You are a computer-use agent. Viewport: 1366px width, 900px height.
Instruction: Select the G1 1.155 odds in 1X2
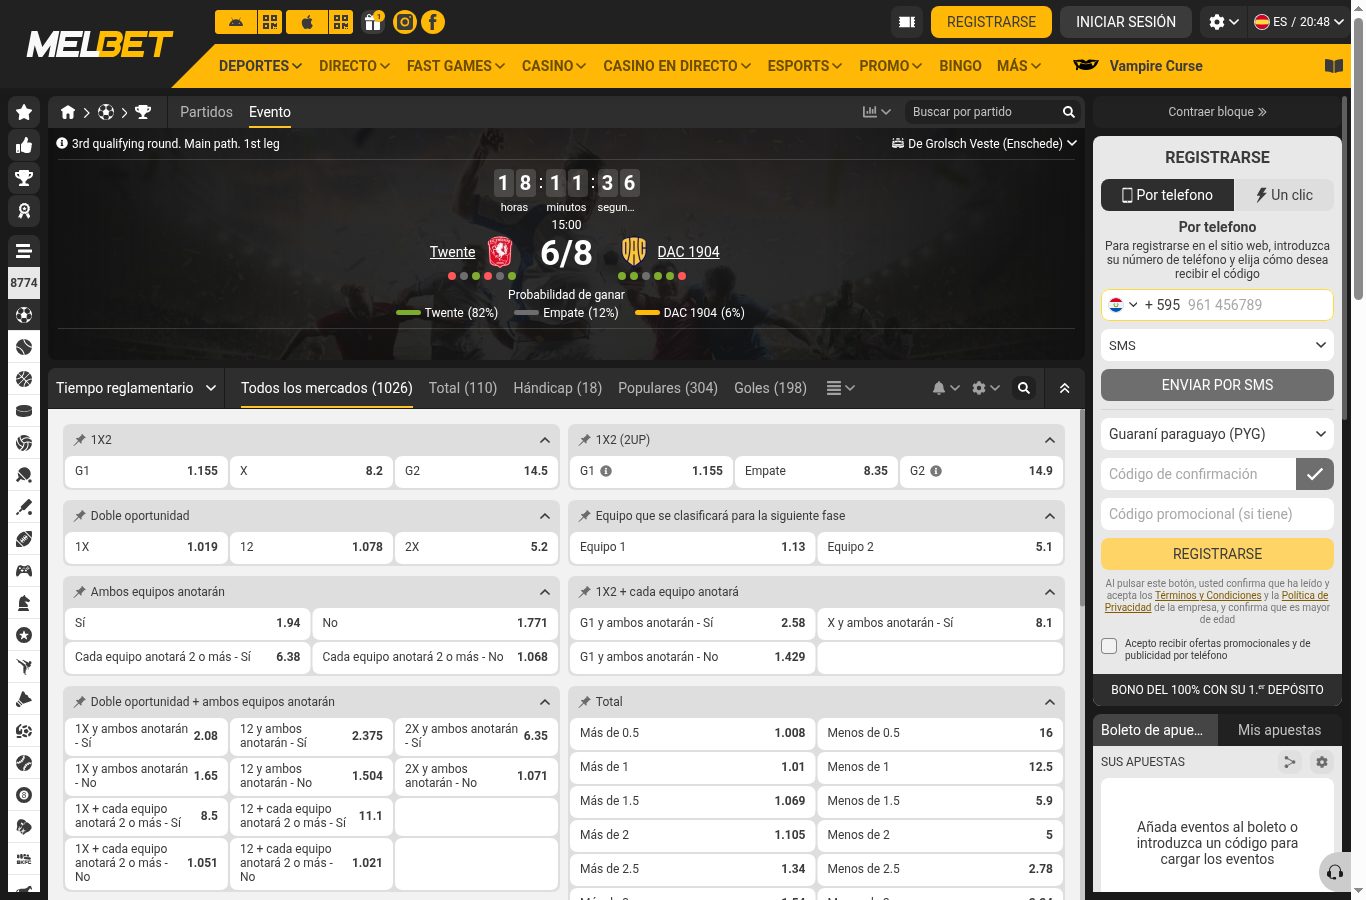click(x=147, y=471)
